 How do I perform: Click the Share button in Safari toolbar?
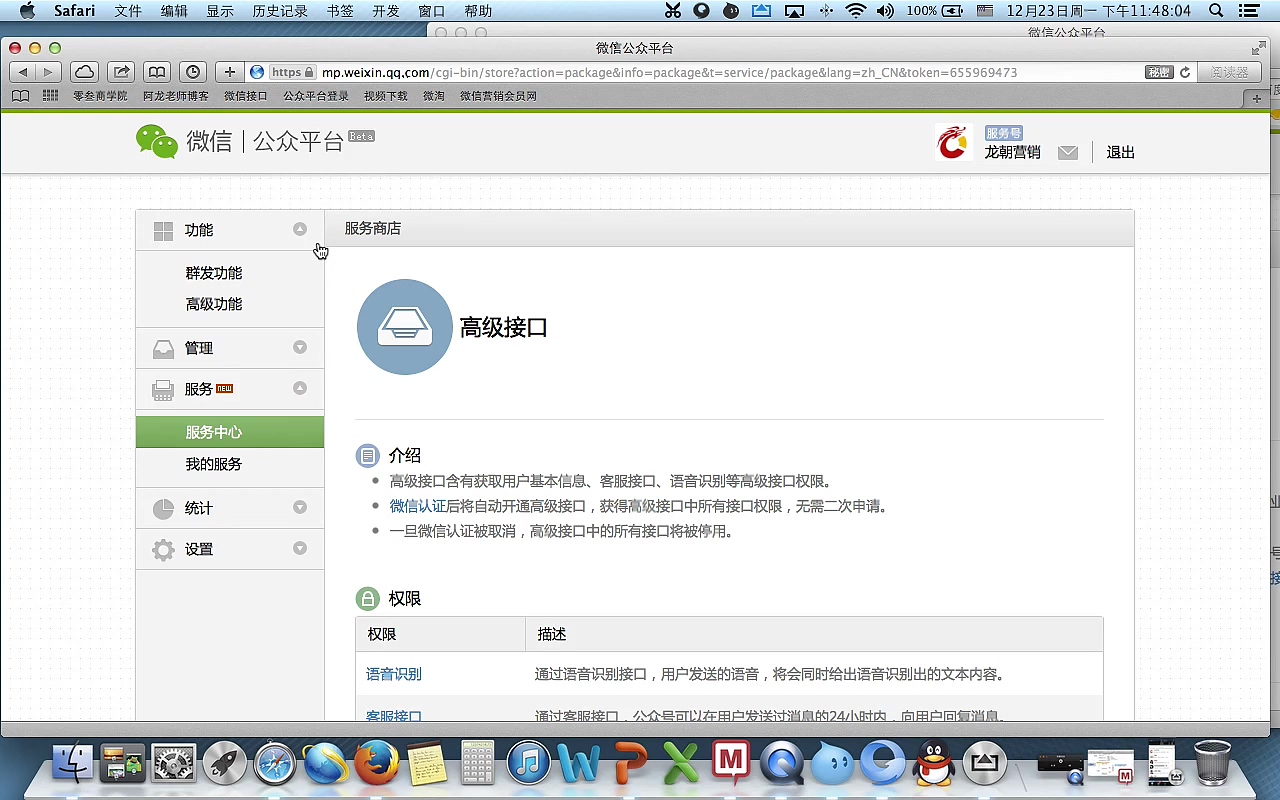(121, 72)
